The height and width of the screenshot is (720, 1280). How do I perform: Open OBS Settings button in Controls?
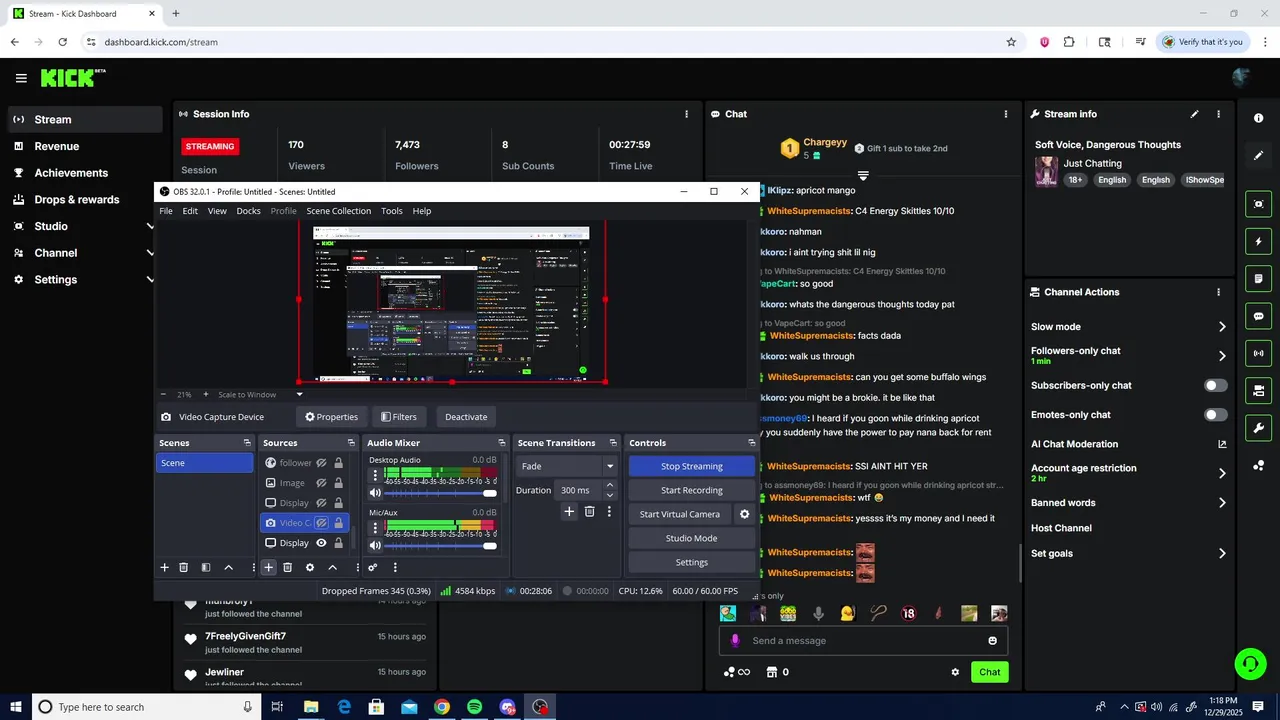point(692,562)
